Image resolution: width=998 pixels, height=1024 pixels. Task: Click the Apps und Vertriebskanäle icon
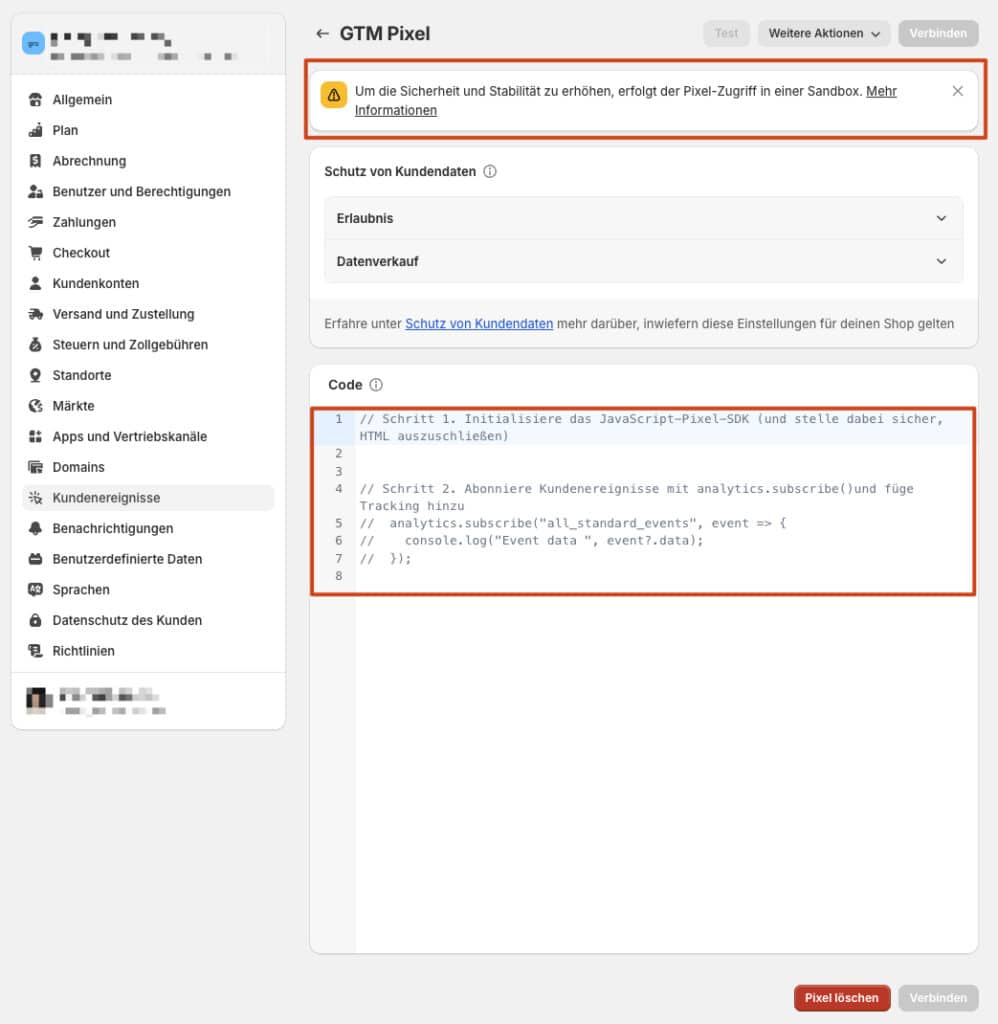pos(35,437)
